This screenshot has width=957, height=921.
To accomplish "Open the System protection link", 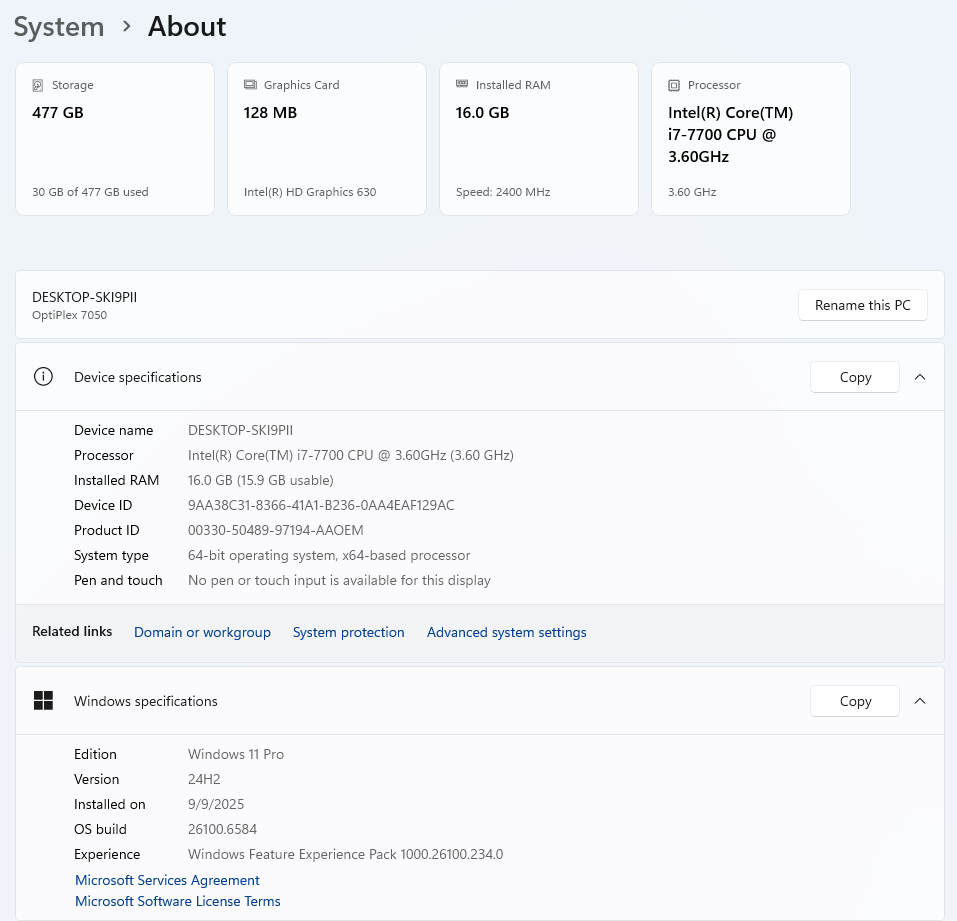I will pos(348,632).
